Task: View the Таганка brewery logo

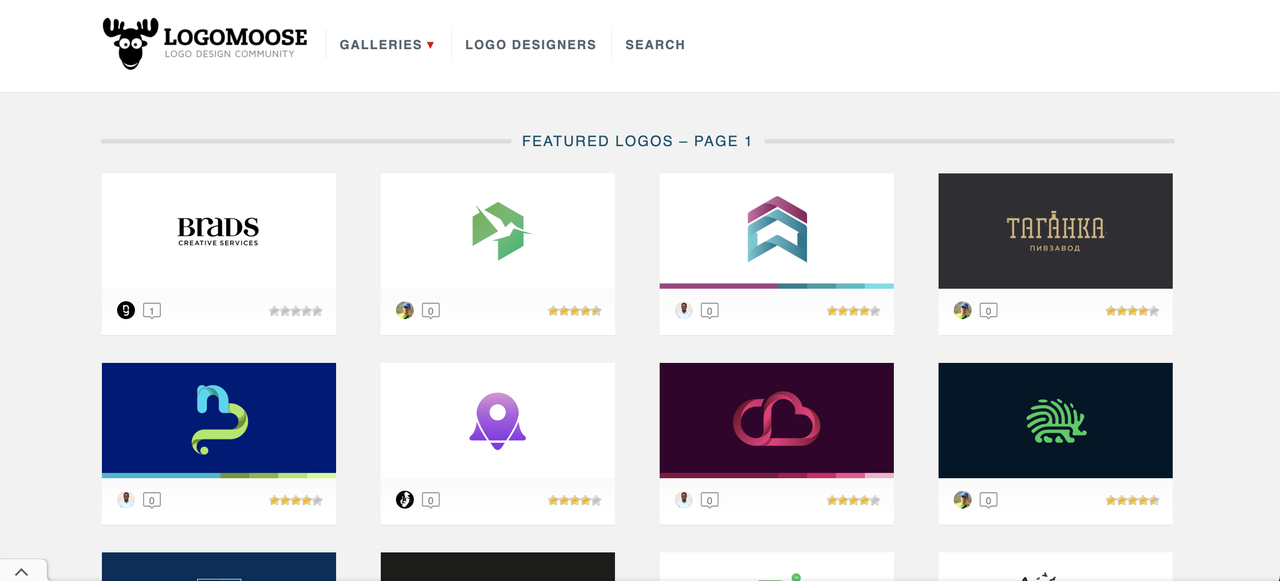Action: [x=1055, y=231]
